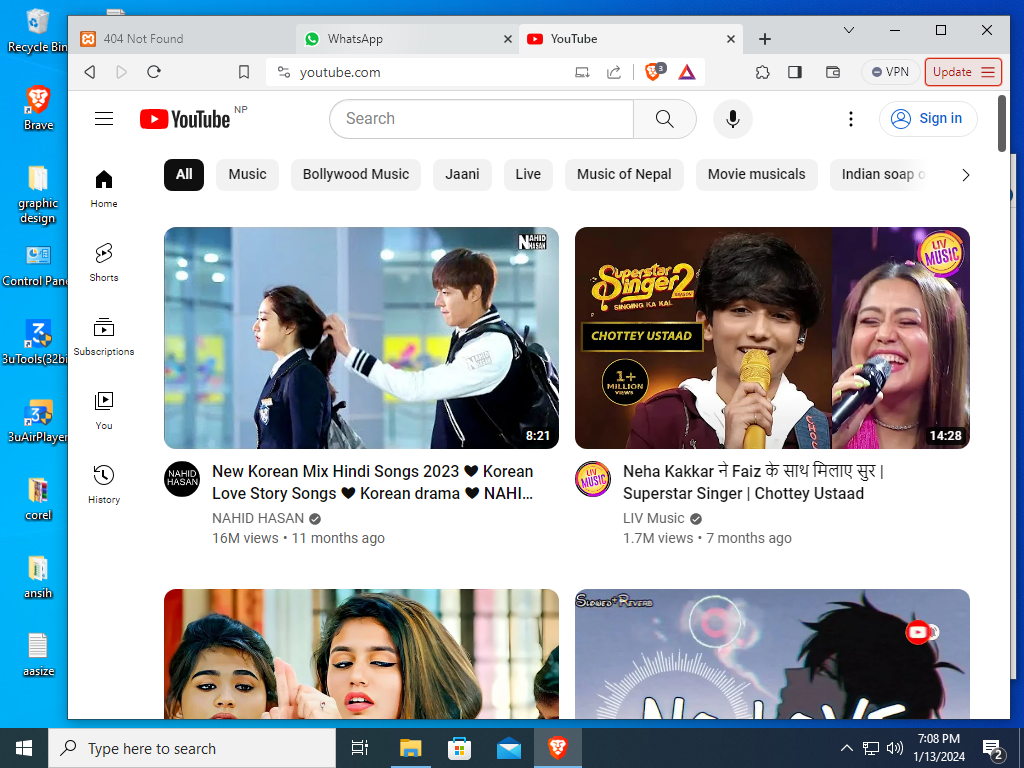Click the Sign in button
The width and height of the screenshot is (1024, 768).
pos(928,119)
